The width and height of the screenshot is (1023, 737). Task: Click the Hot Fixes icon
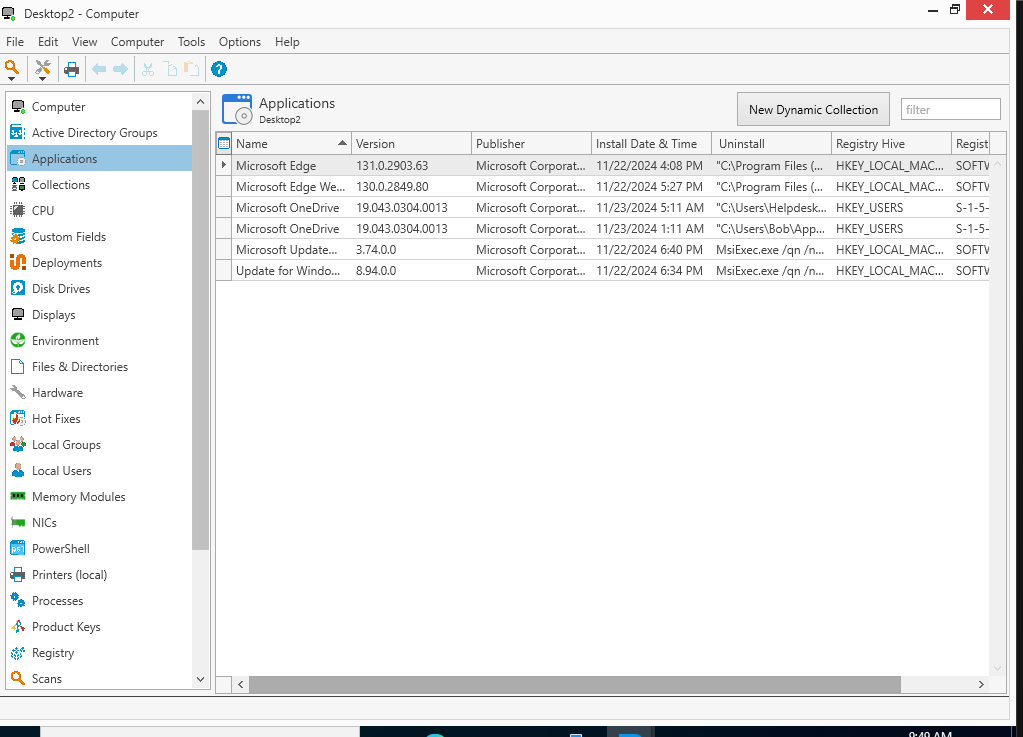pos(18,419)
